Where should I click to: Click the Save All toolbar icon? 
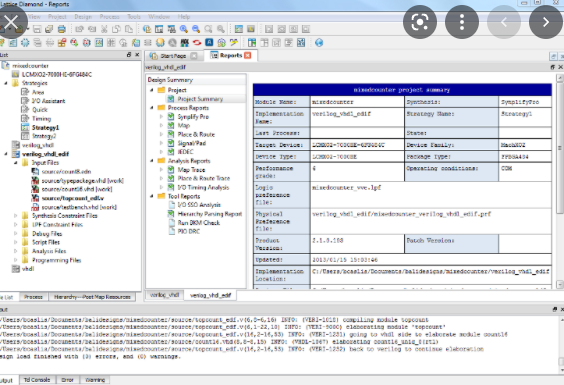click(49, 29)
